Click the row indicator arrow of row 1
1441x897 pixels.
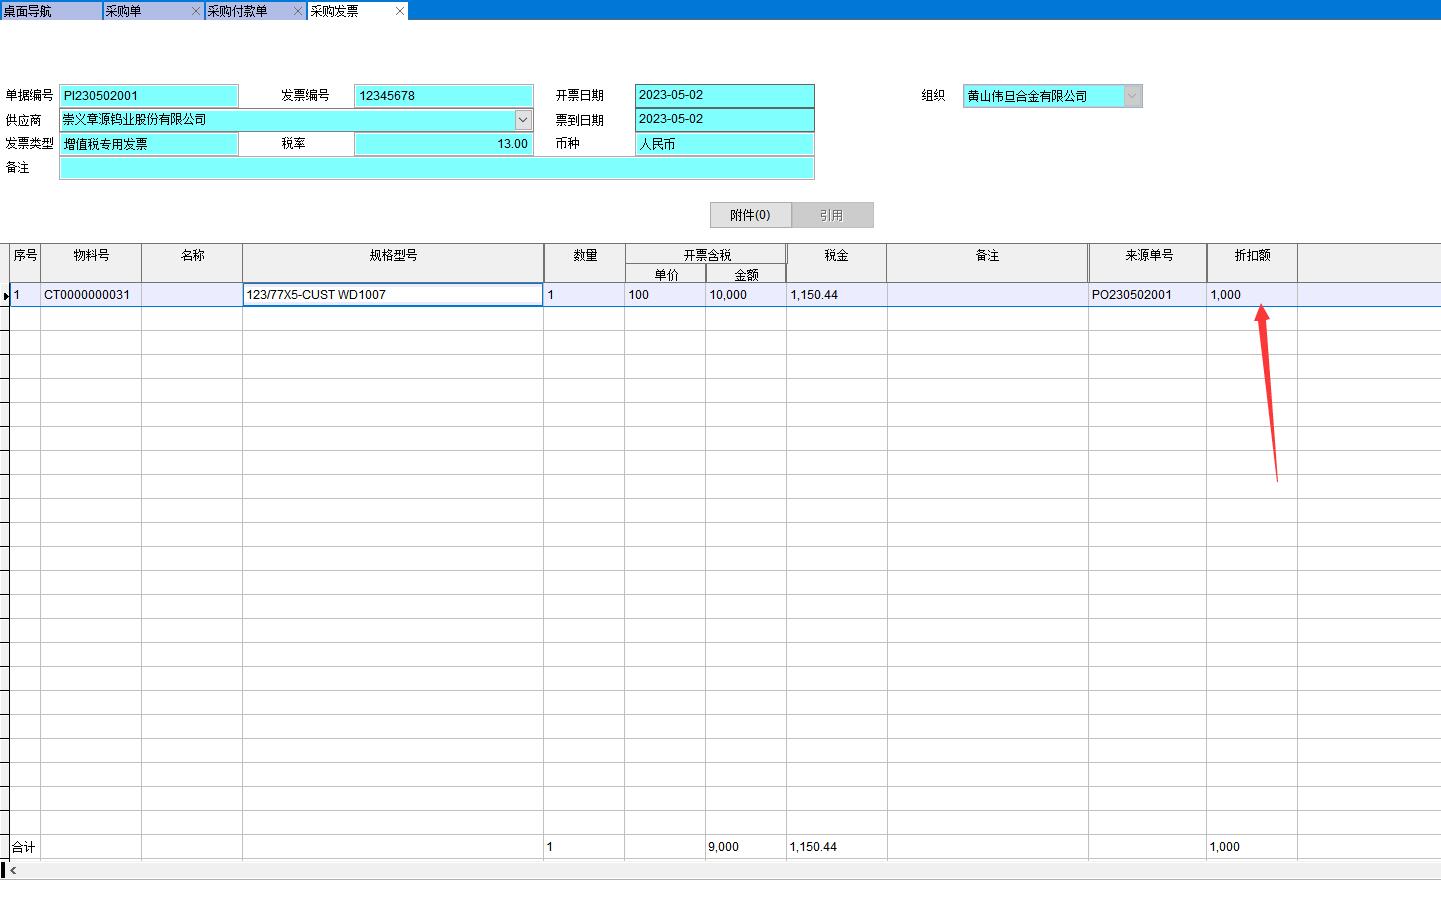6,296
